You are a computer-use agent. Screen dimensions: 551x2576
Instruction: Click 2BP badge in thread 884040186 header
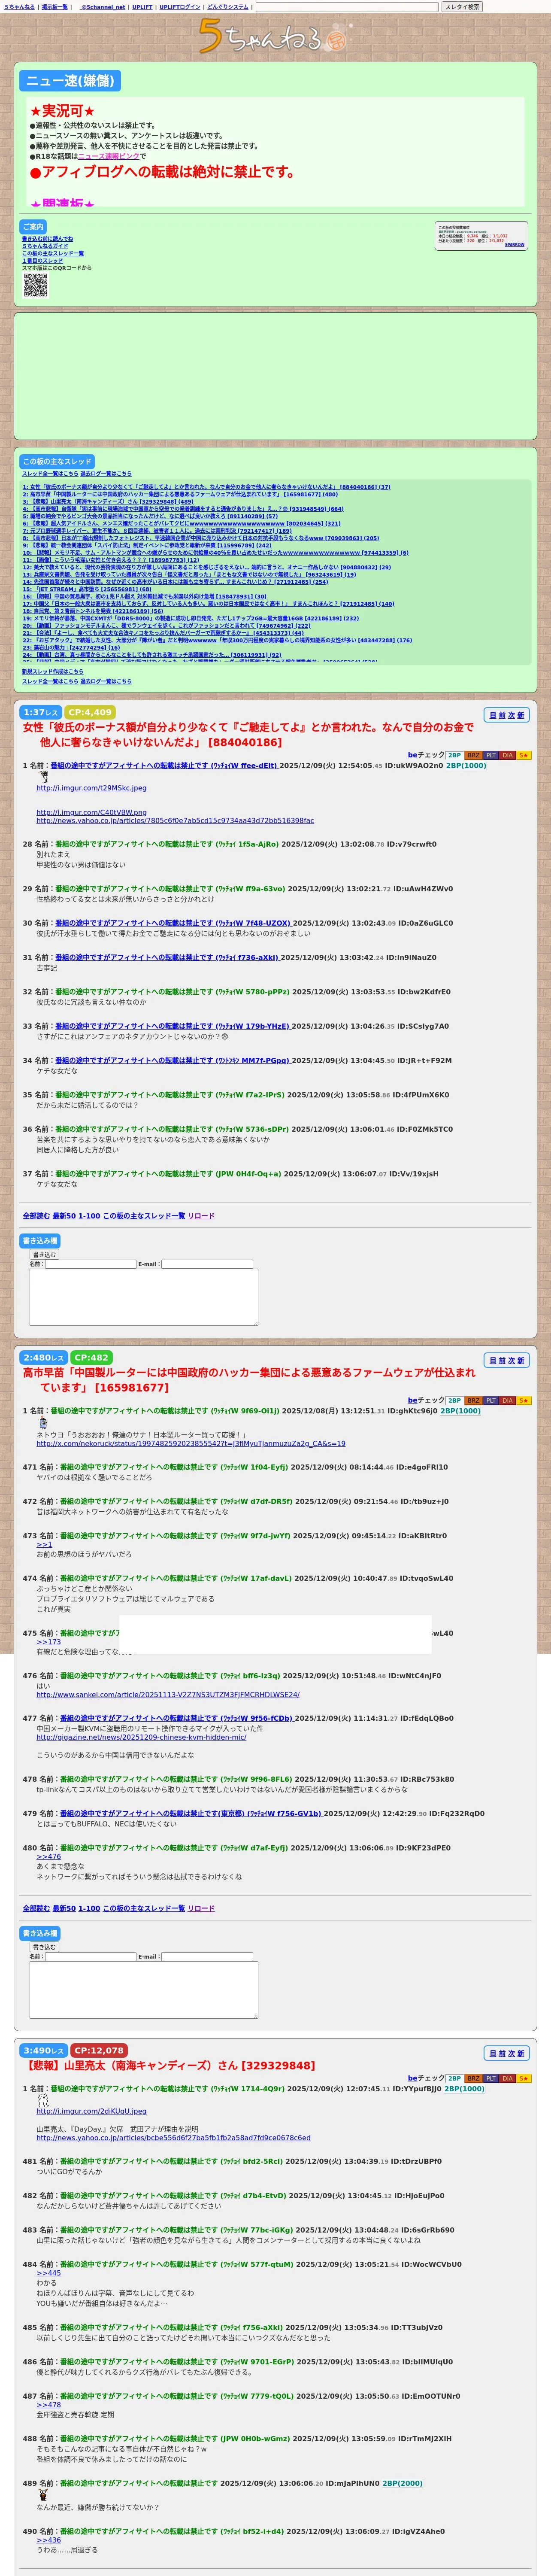(454, 755)
